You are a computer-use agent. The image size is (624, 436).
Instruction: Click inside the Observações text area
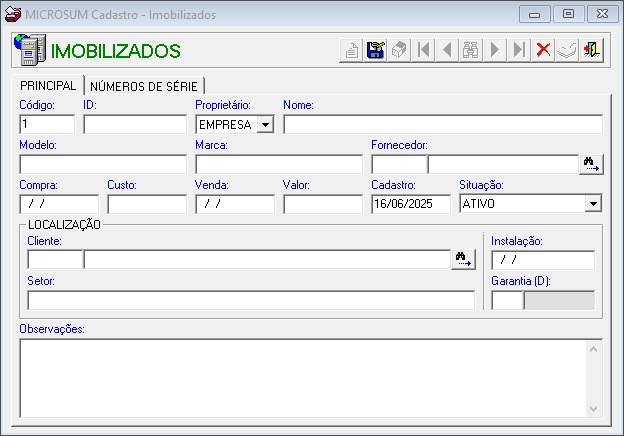click(303, 378)
